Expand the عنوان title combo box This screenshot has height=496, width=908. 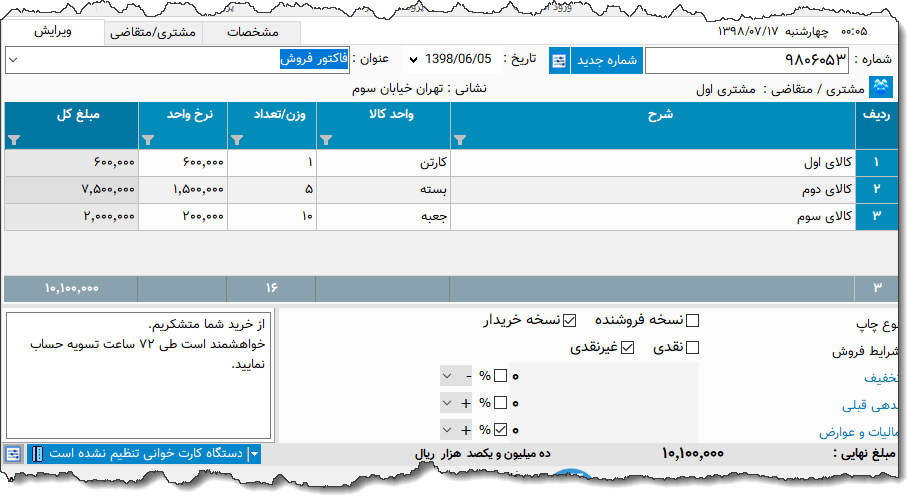click(x=13, y=60)
